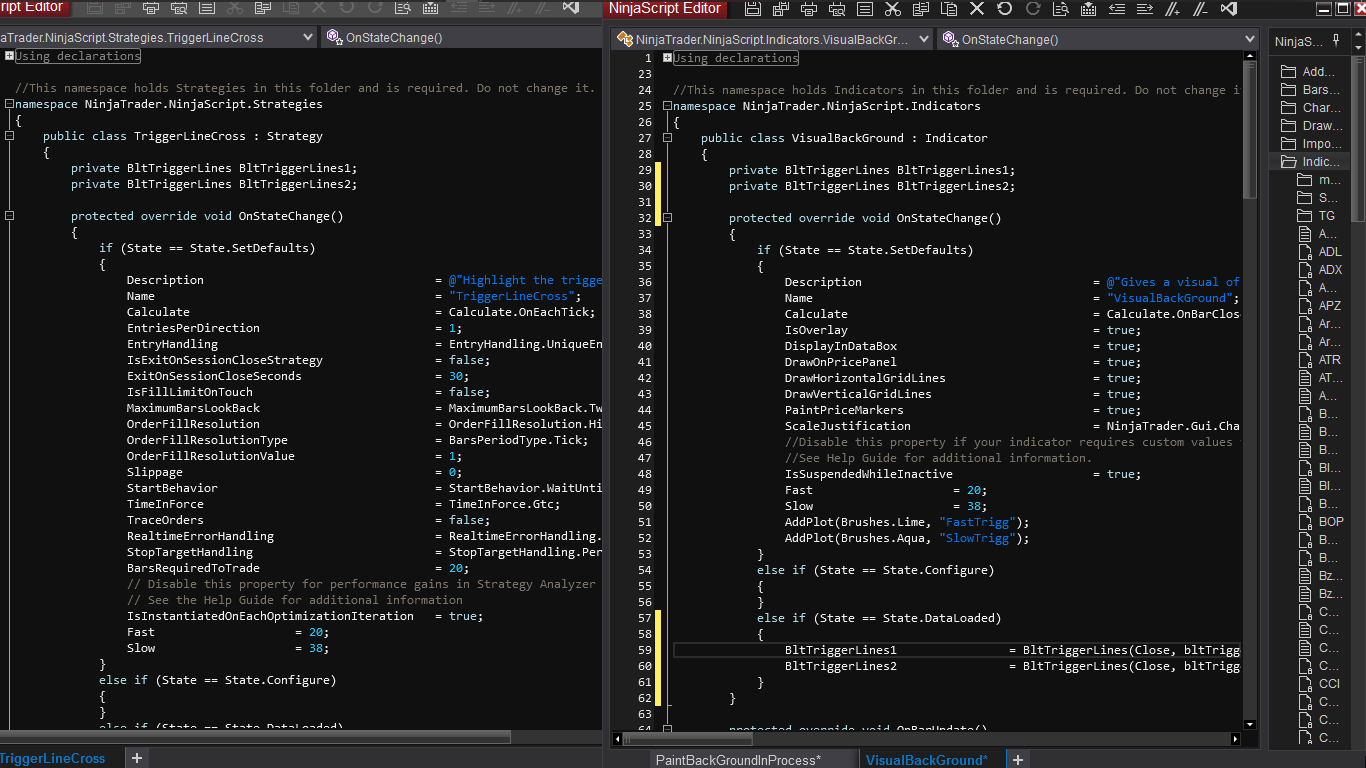Click the Visual Studio icon in right toolbar
The image size is (1366, 768).
point(1229,9)
